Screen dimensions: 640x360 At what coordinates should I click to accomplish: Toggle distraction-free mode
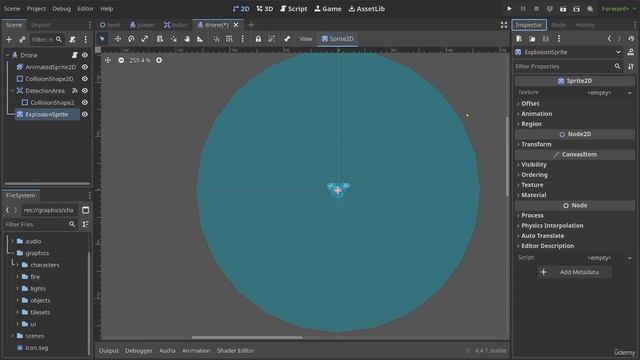click(x=504, y=25)
